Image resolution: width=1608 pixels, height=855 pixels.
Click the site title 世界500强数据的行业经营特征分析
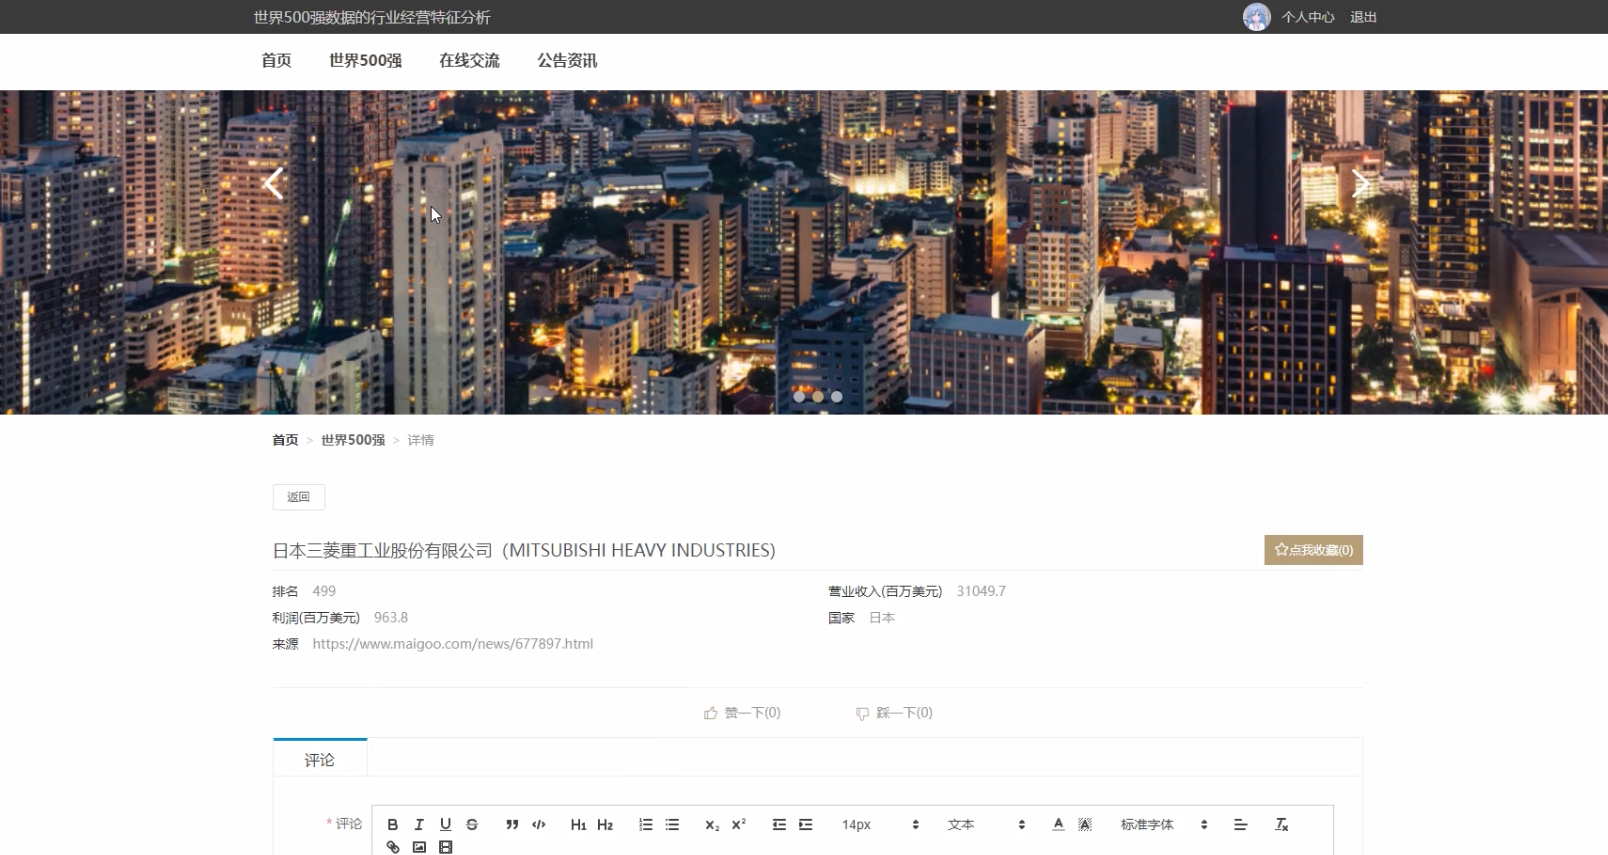coord(372,17)
